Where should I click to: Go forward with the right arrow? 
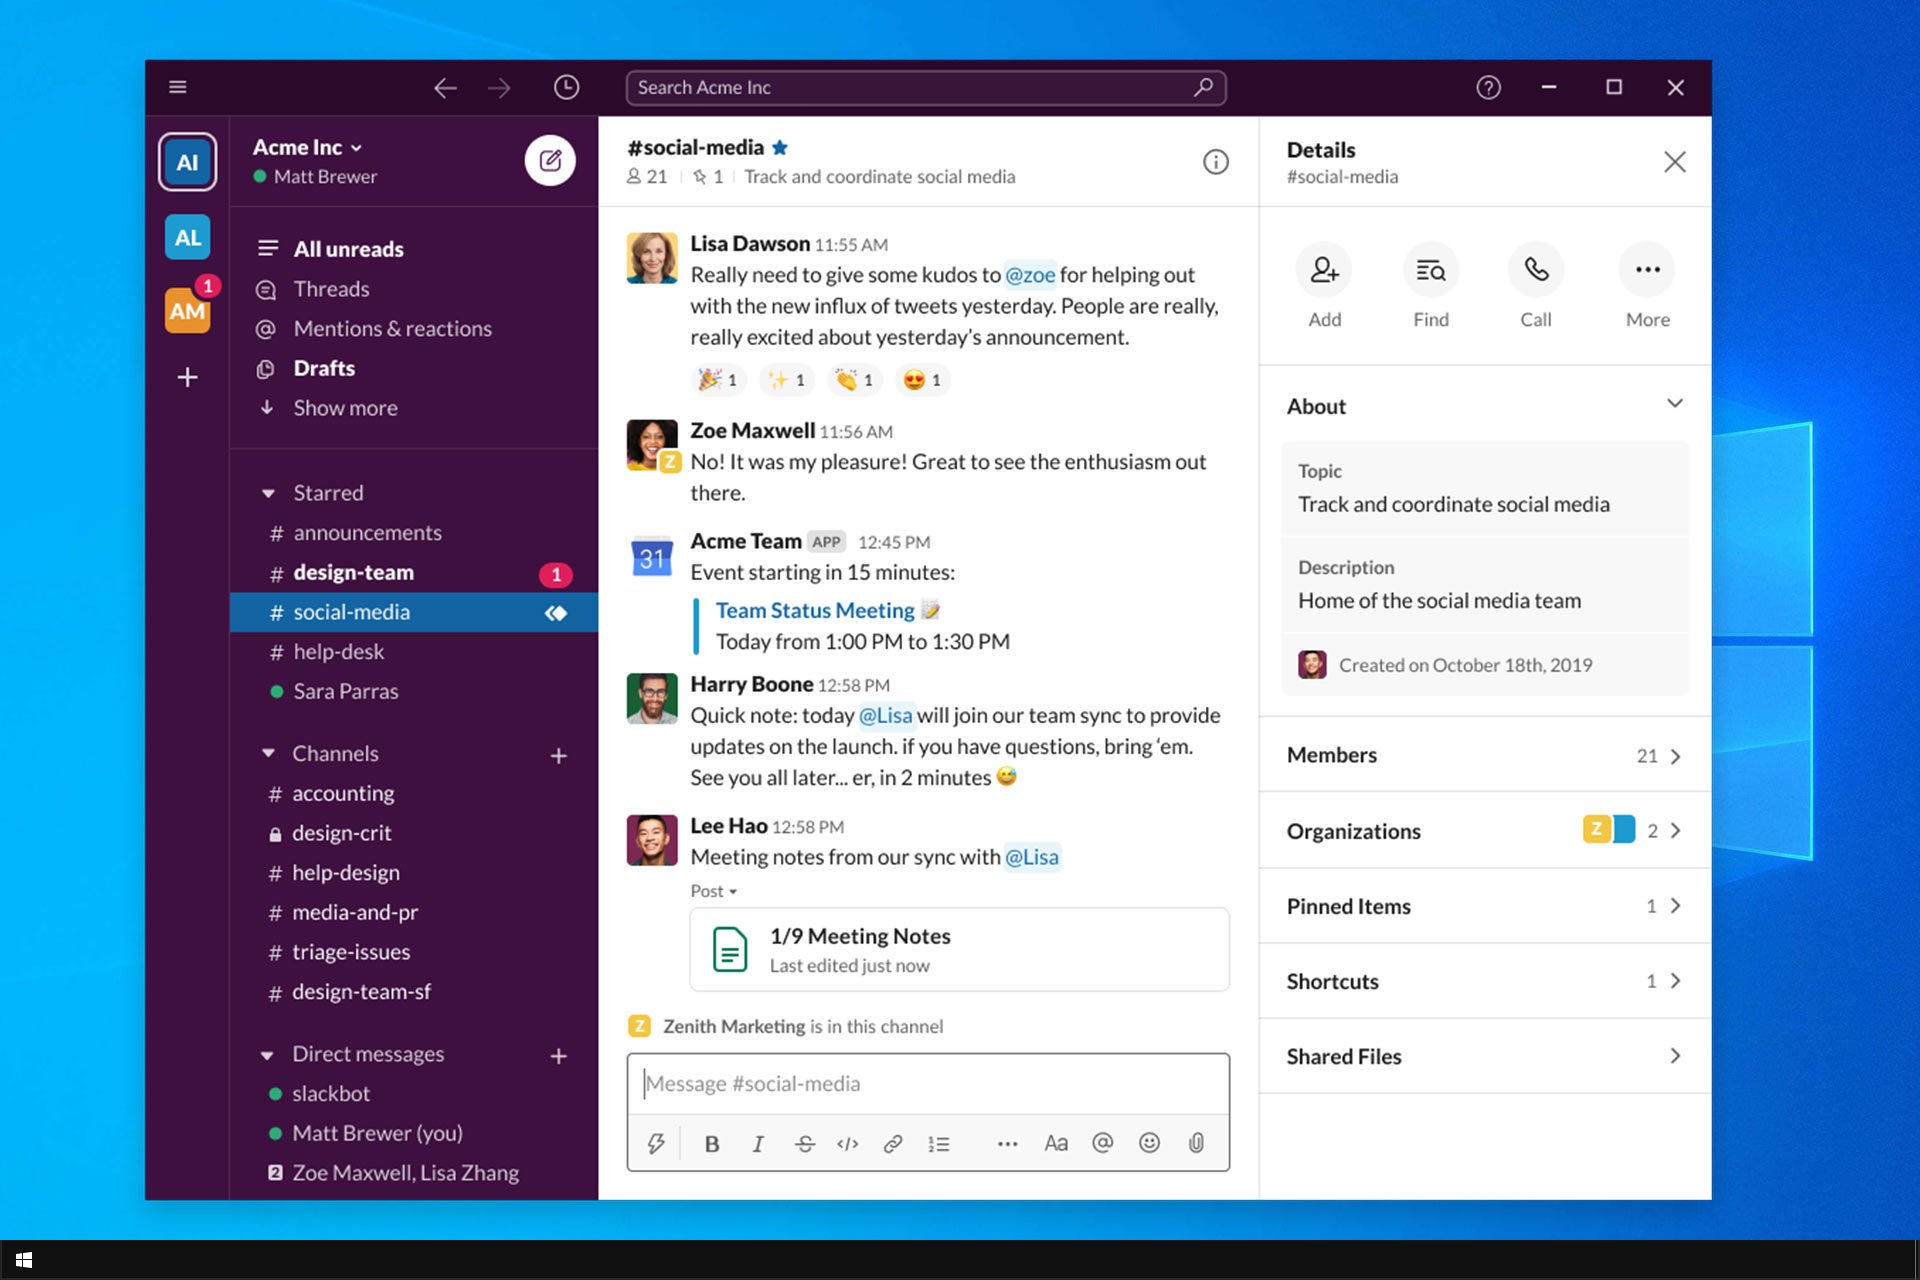coord(499,88)
